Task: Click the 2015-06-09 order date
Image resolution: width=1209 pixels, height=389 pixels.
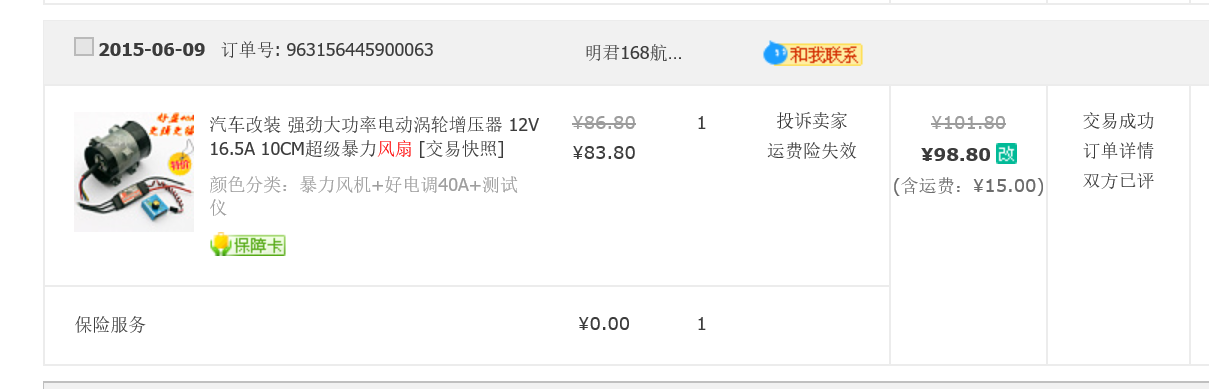Action: click(x=152, y=49)
